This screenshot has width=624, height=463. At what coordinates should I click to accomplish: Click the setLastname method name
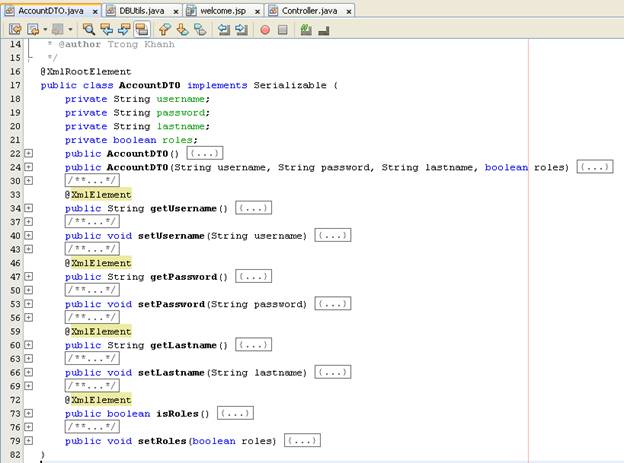point(171,373)
